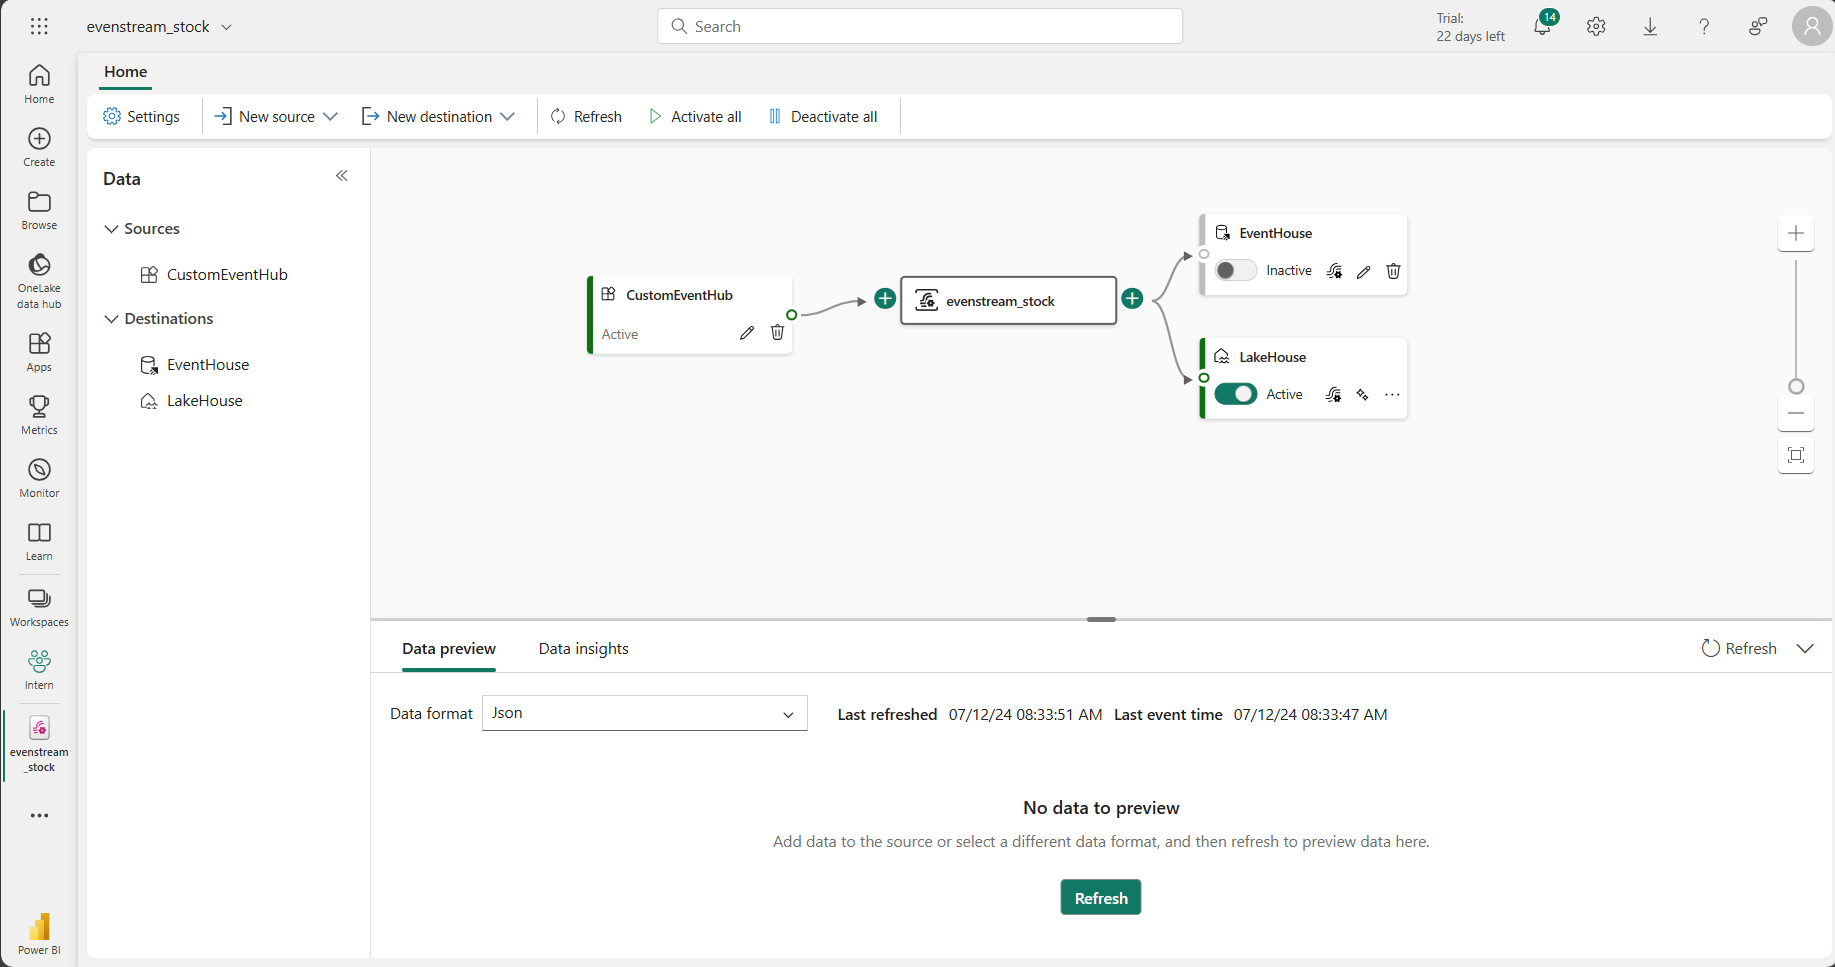Screen dimensions: 1835x967
Task: Select the Home ribbon tab
Action: pos(126,72)
